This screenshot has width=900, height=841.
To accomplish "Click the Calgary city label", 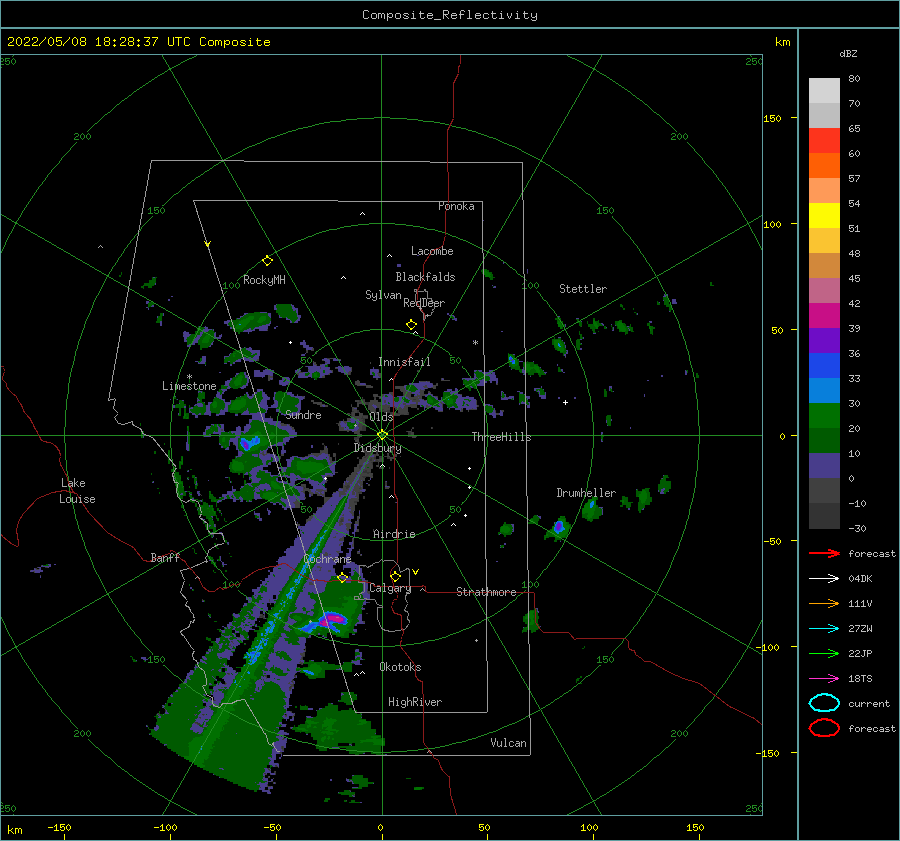I will [x=390, y=588].
